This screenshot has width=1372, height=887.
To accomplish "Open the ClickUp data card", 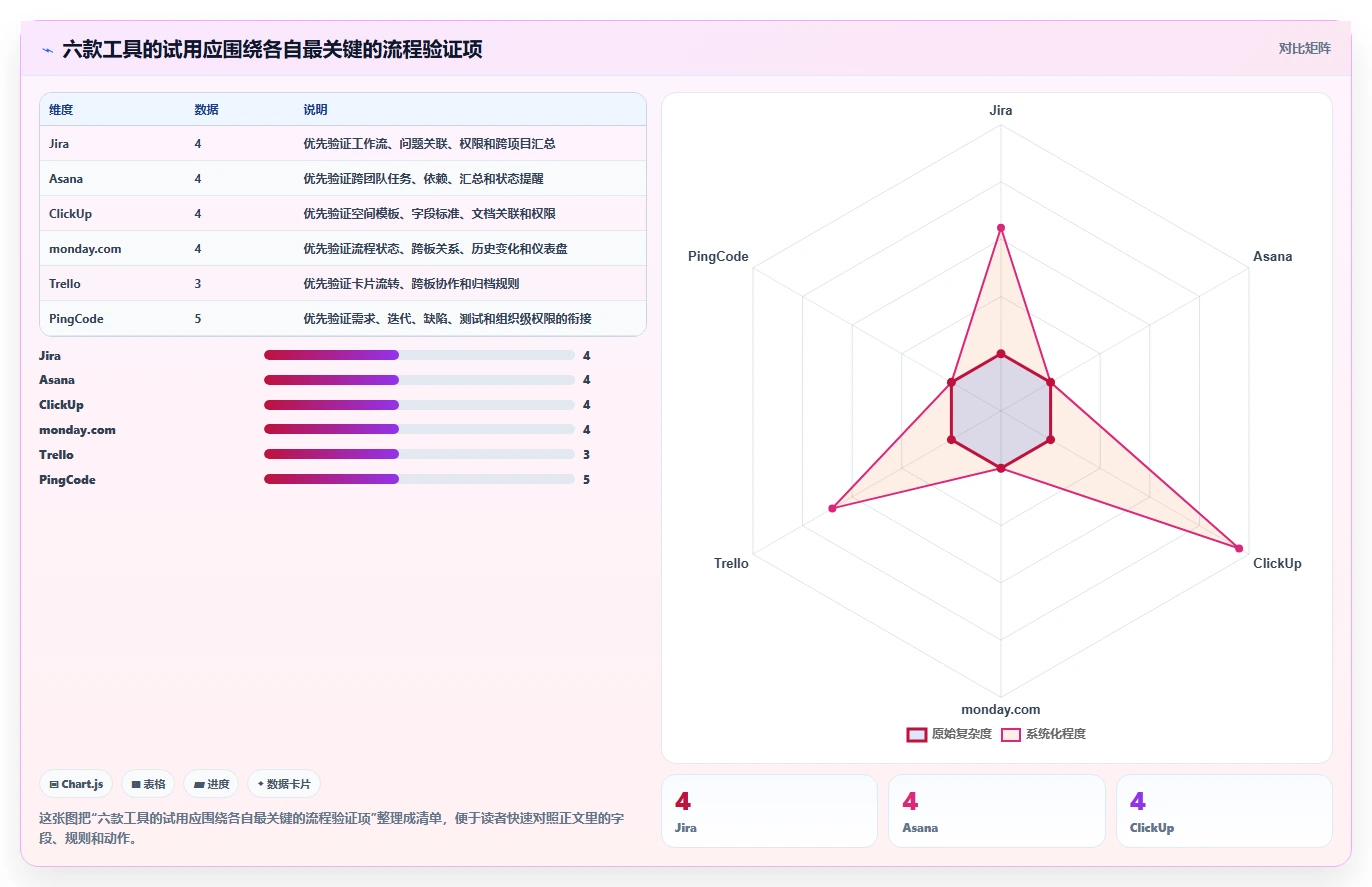I will coord(1224,811).
